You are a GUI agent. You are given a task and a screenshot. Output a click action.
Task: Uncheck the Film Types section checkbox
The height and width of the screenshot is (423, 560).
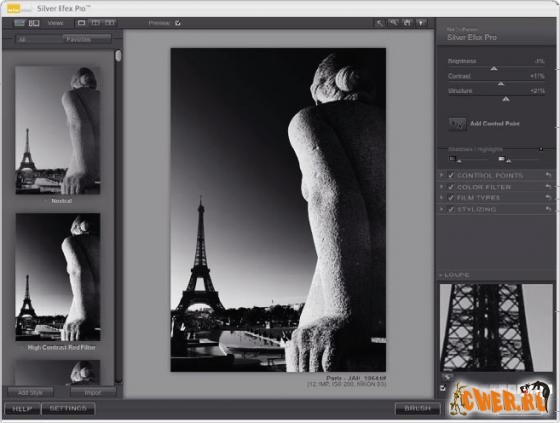click(451, 198)
